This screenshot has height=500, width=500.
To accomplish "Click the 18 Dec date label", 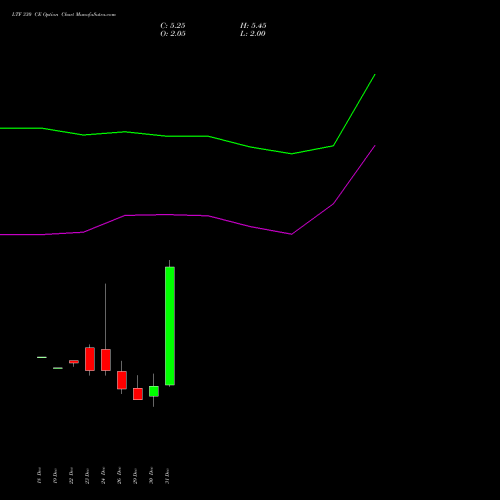I will [39, 476].
